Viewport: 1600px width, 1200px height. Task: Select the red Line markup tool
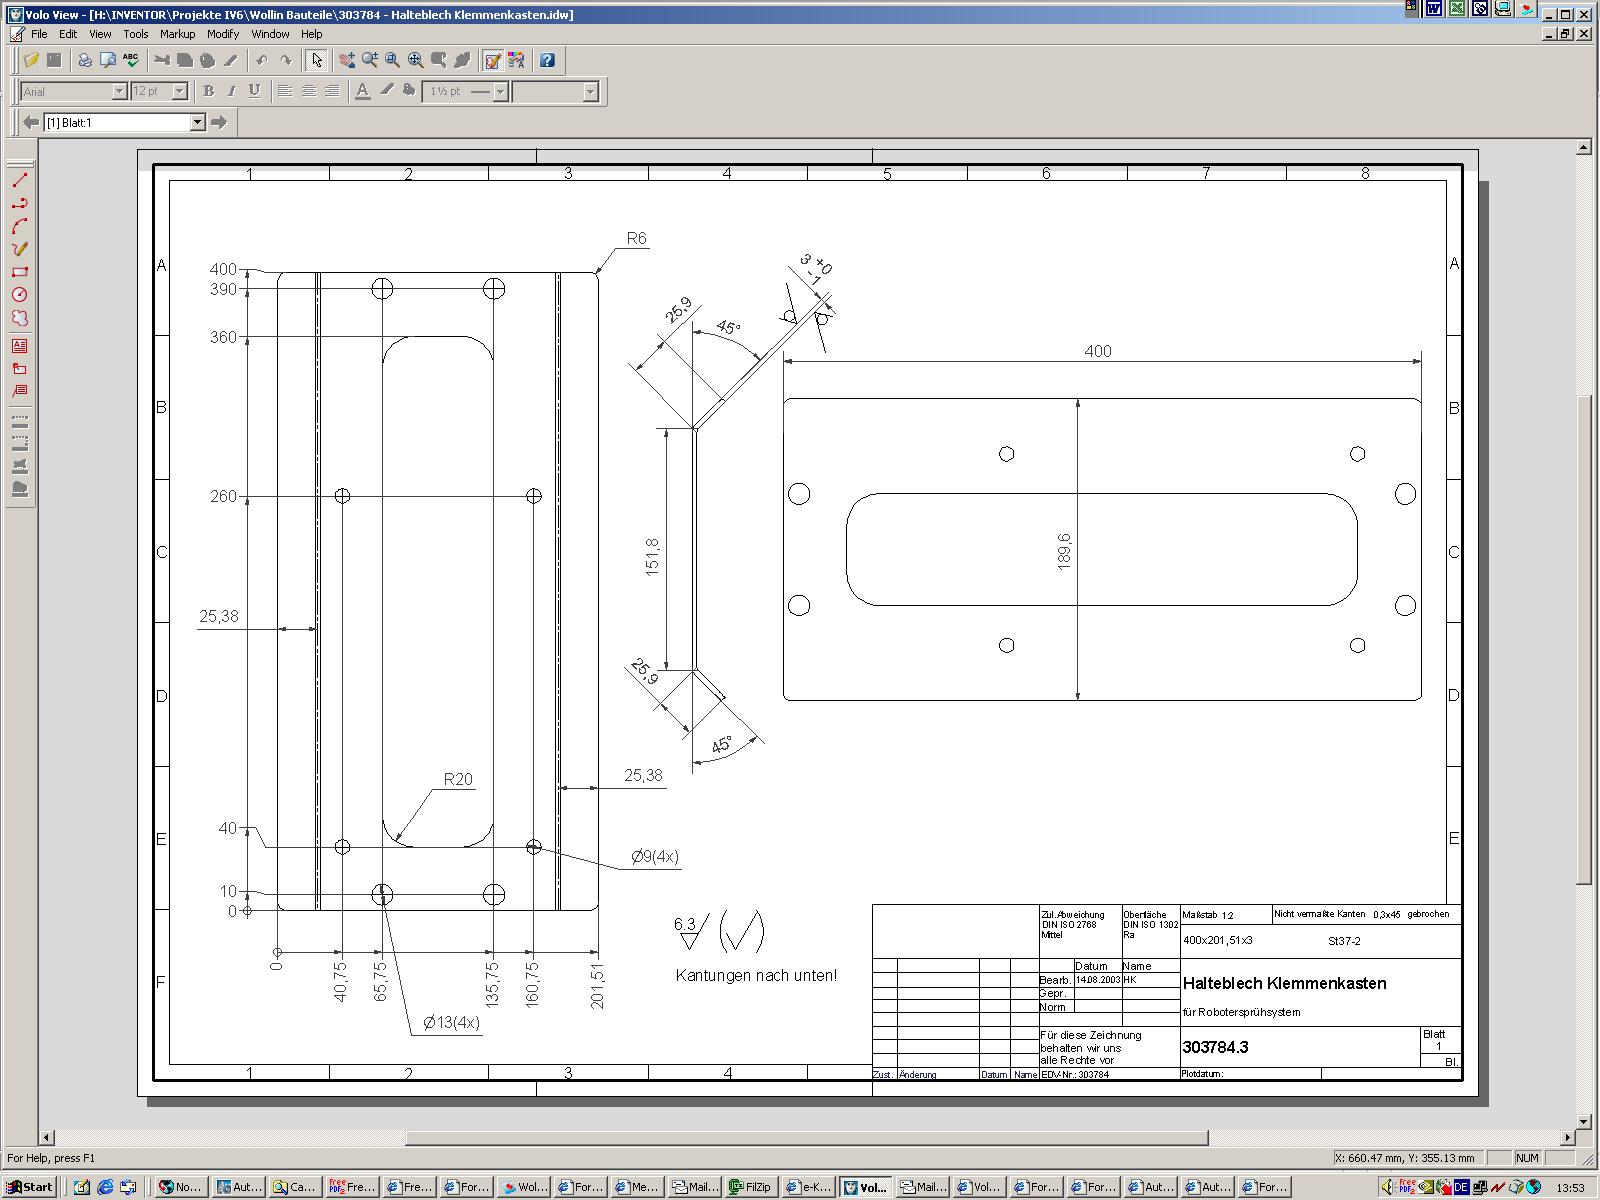click(19, 180)
